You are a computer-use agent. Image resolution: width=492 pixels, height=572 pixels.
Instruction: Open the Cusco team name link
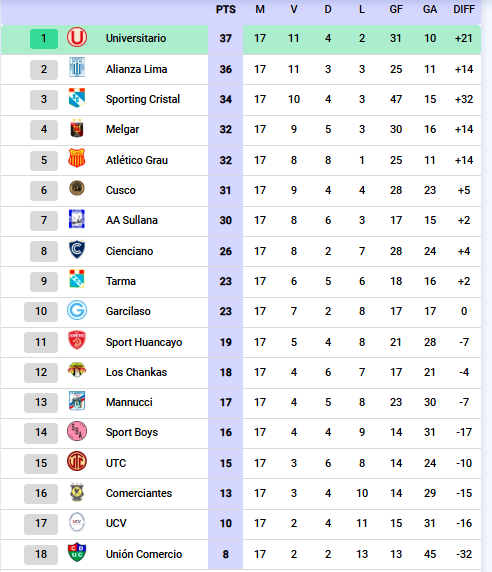click(x=121, y=190)
